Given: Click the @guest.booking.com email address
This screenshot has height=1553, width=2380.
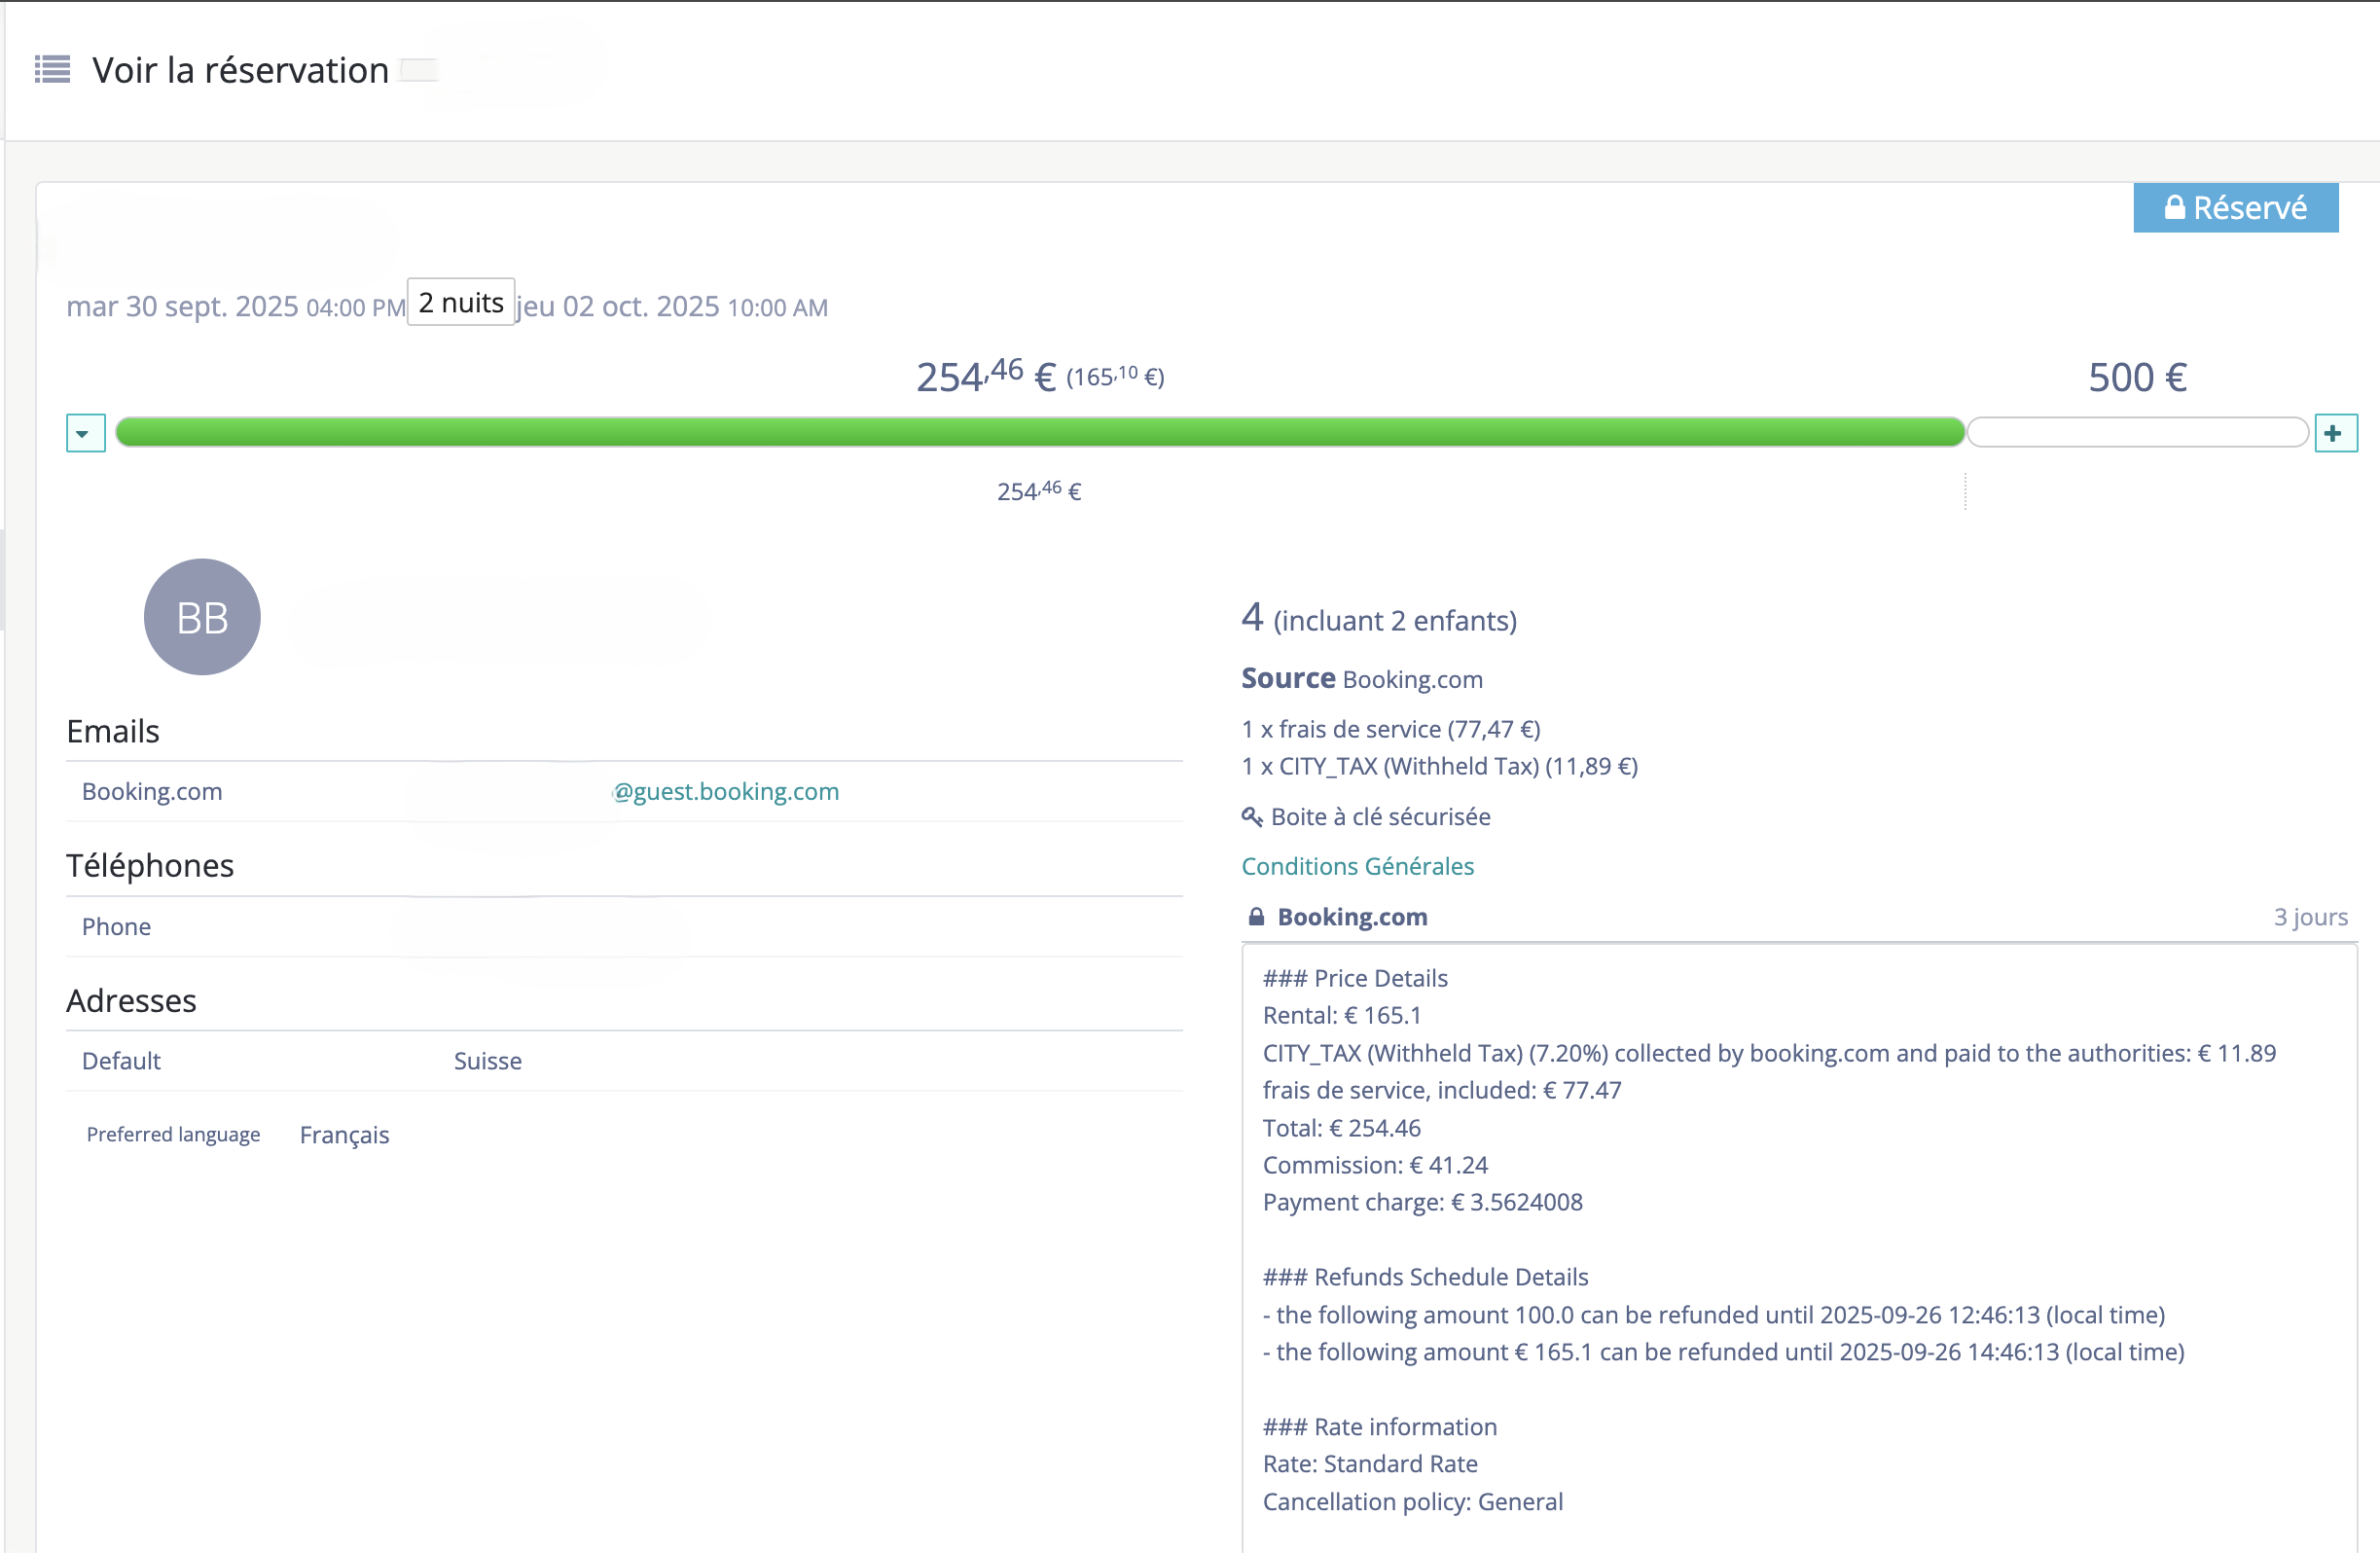Looking at the screenshot, I should tap(726, 791).
